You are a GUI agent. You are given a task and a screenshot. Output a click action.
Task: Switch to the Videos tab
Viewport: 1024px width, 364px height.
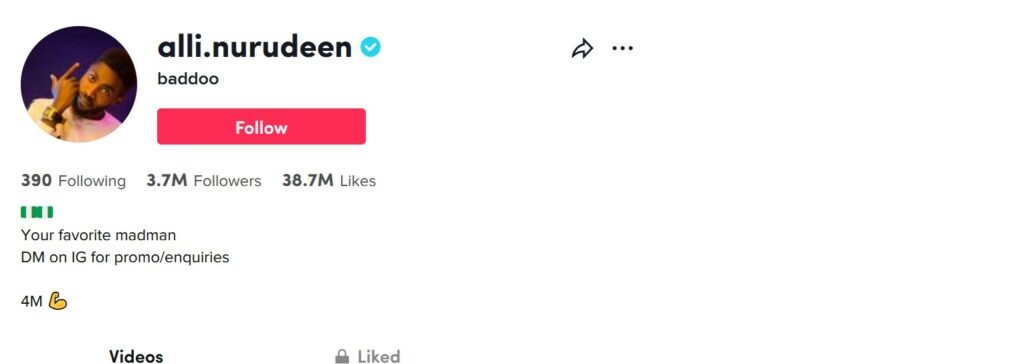[136, 356]
